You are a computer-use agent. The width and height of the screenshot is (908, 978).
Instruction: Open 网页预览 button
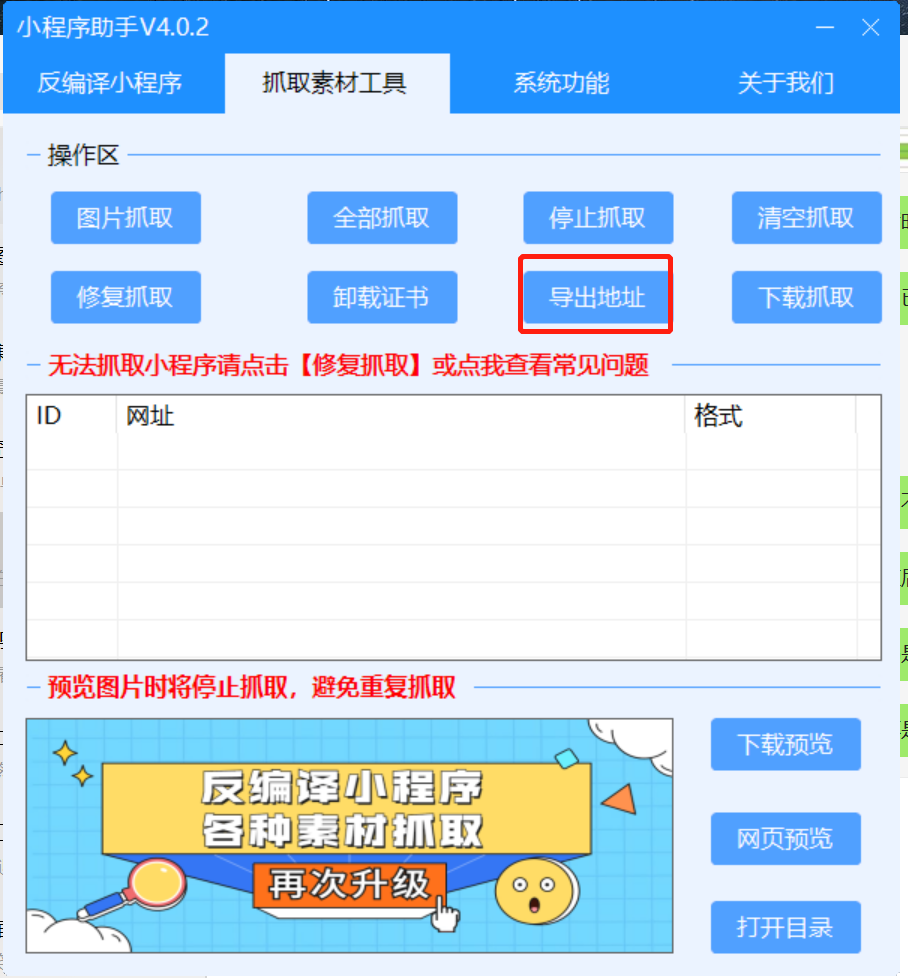[x=786, y=838]
